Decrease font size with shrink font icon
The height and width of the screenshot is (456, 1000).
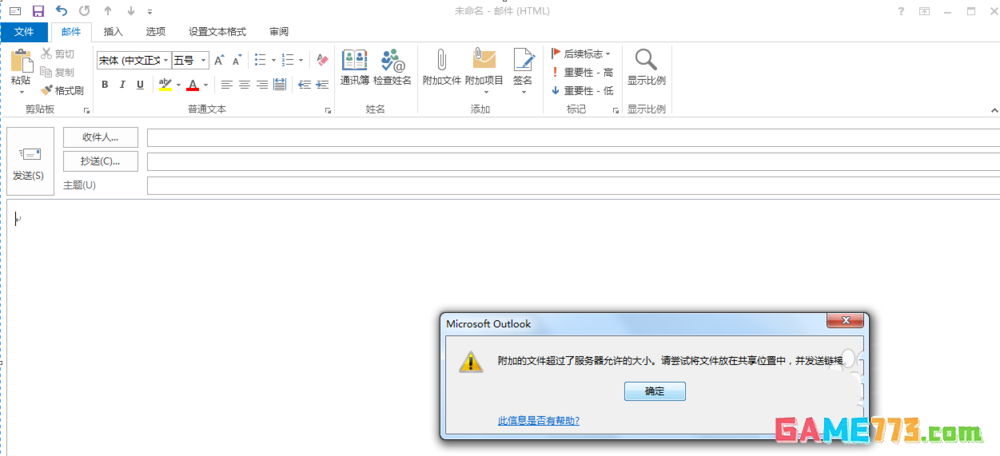click(x=237, y=61)
